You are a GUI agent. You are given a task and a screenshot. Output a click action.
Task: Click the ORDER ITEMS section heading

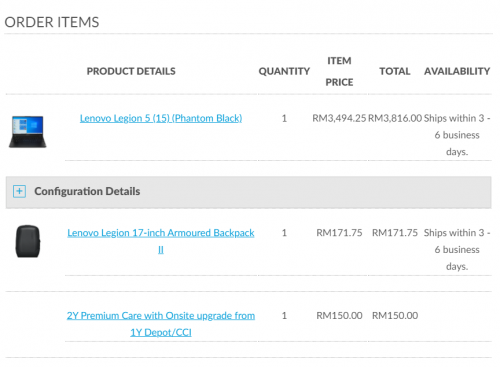click(52, 22)
